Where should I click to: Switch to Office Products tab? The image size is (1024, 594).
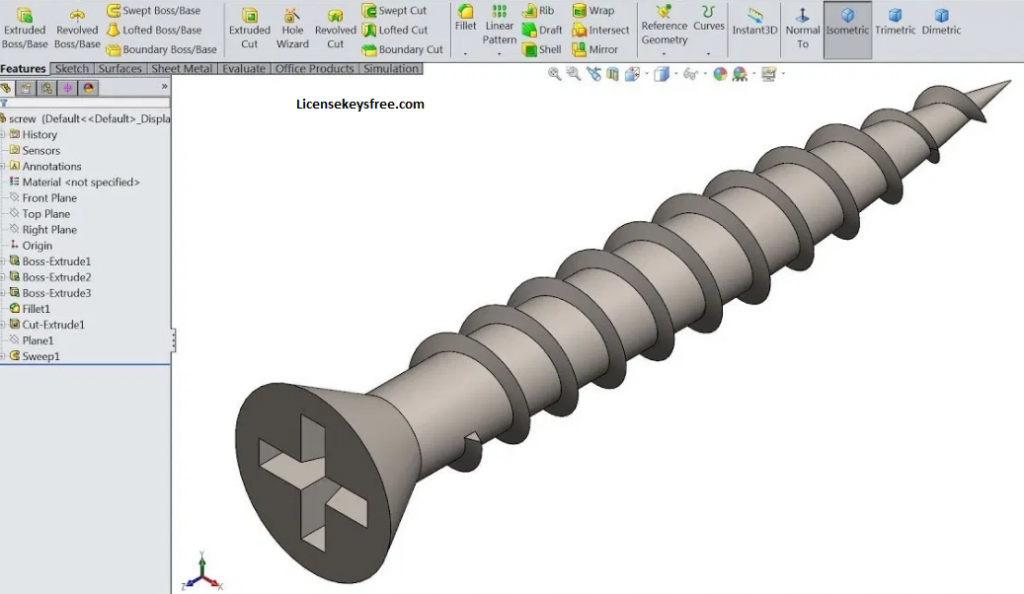tap(314, 69)
